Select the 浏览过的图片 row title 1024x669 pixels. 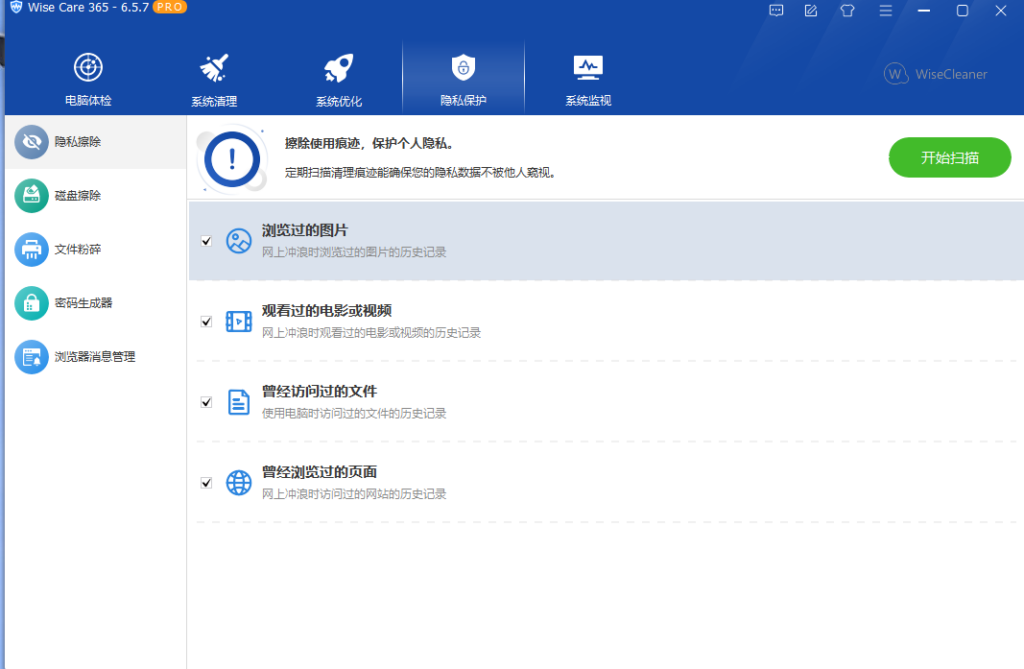click(305, 230)
